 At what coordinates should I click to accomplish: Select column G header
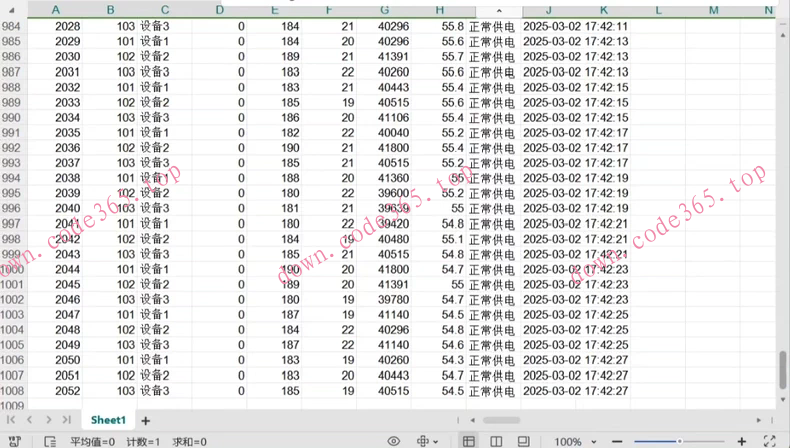tap(385, 10)
